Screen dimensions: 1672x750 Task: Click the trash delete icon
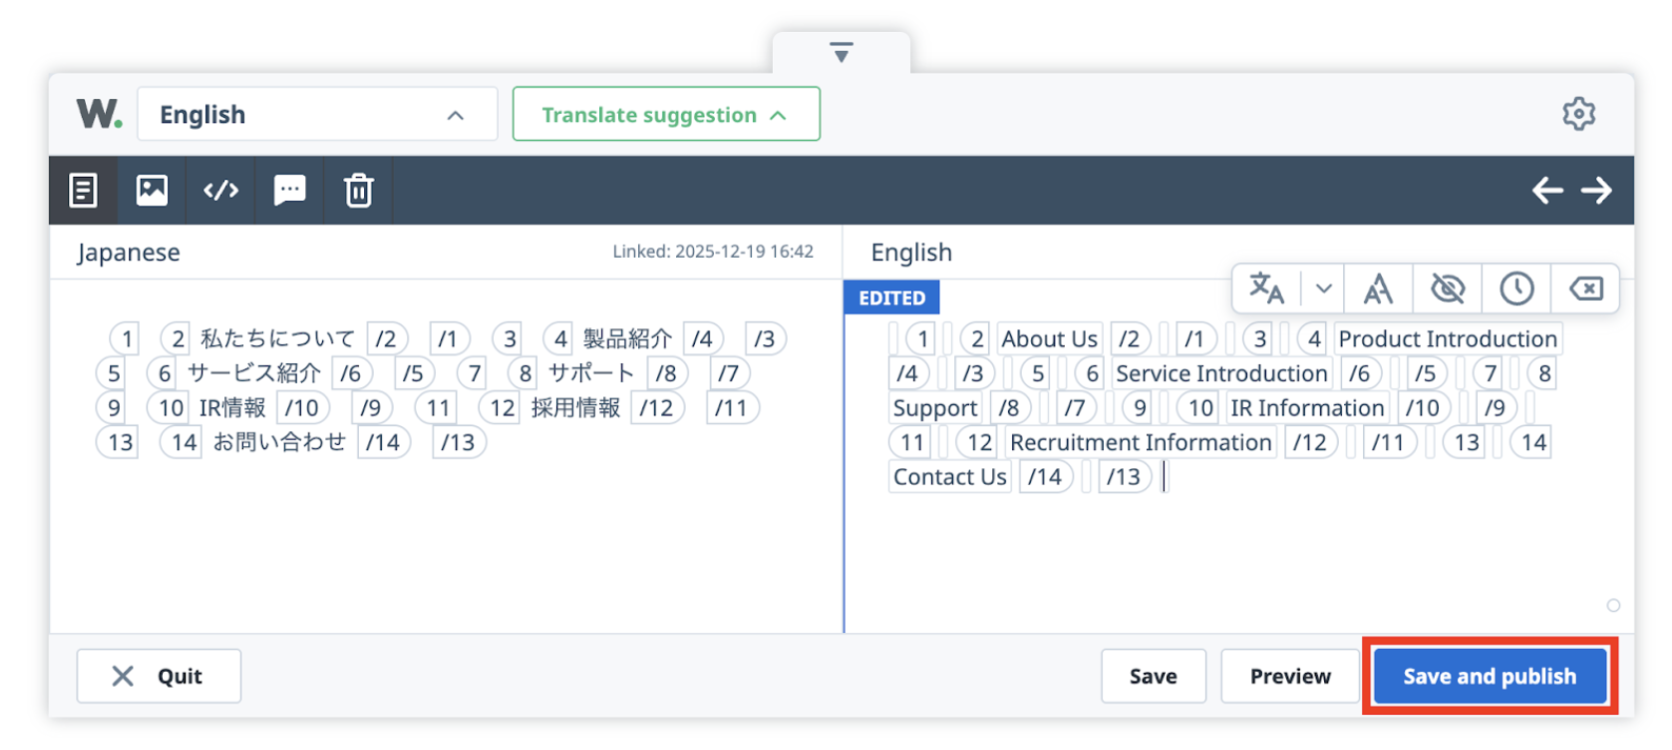coord(358,190)
